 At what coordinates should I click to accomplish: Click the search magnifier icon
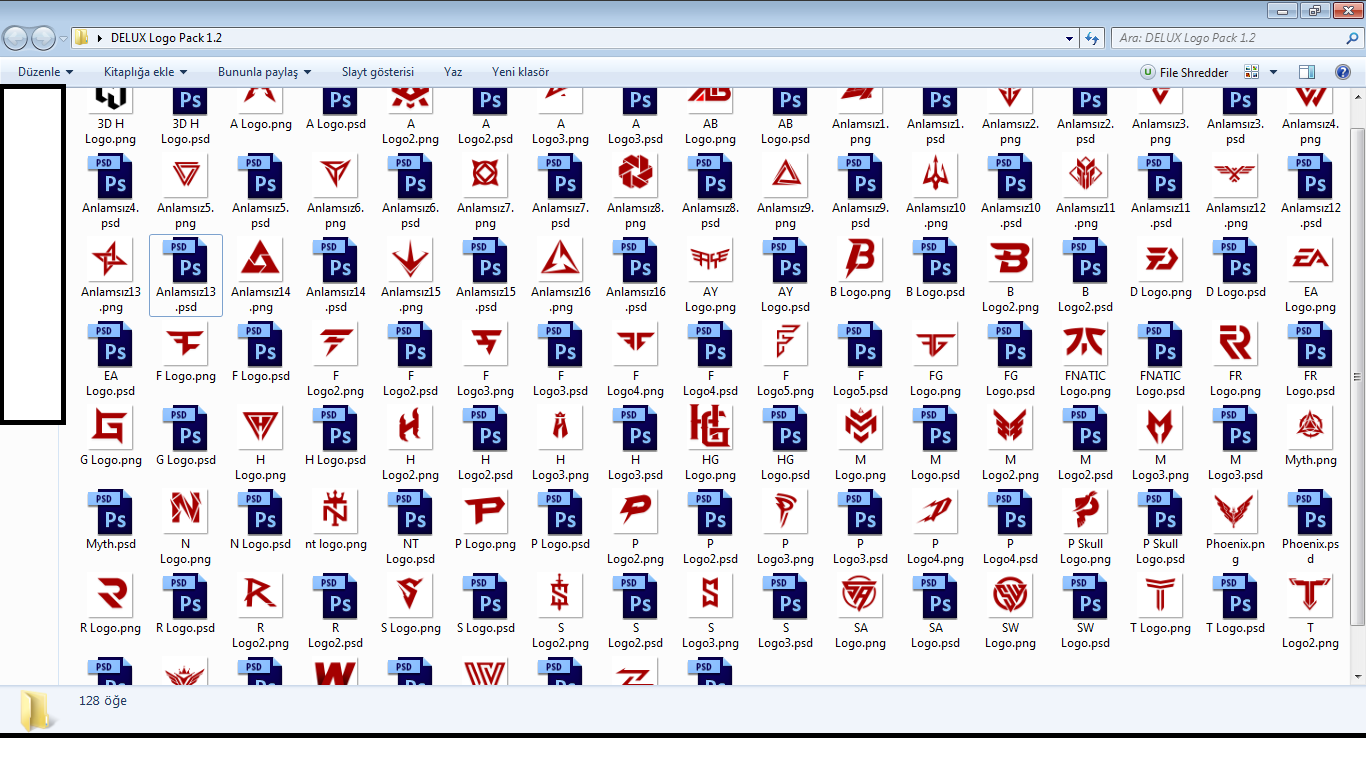point(1352,38)
